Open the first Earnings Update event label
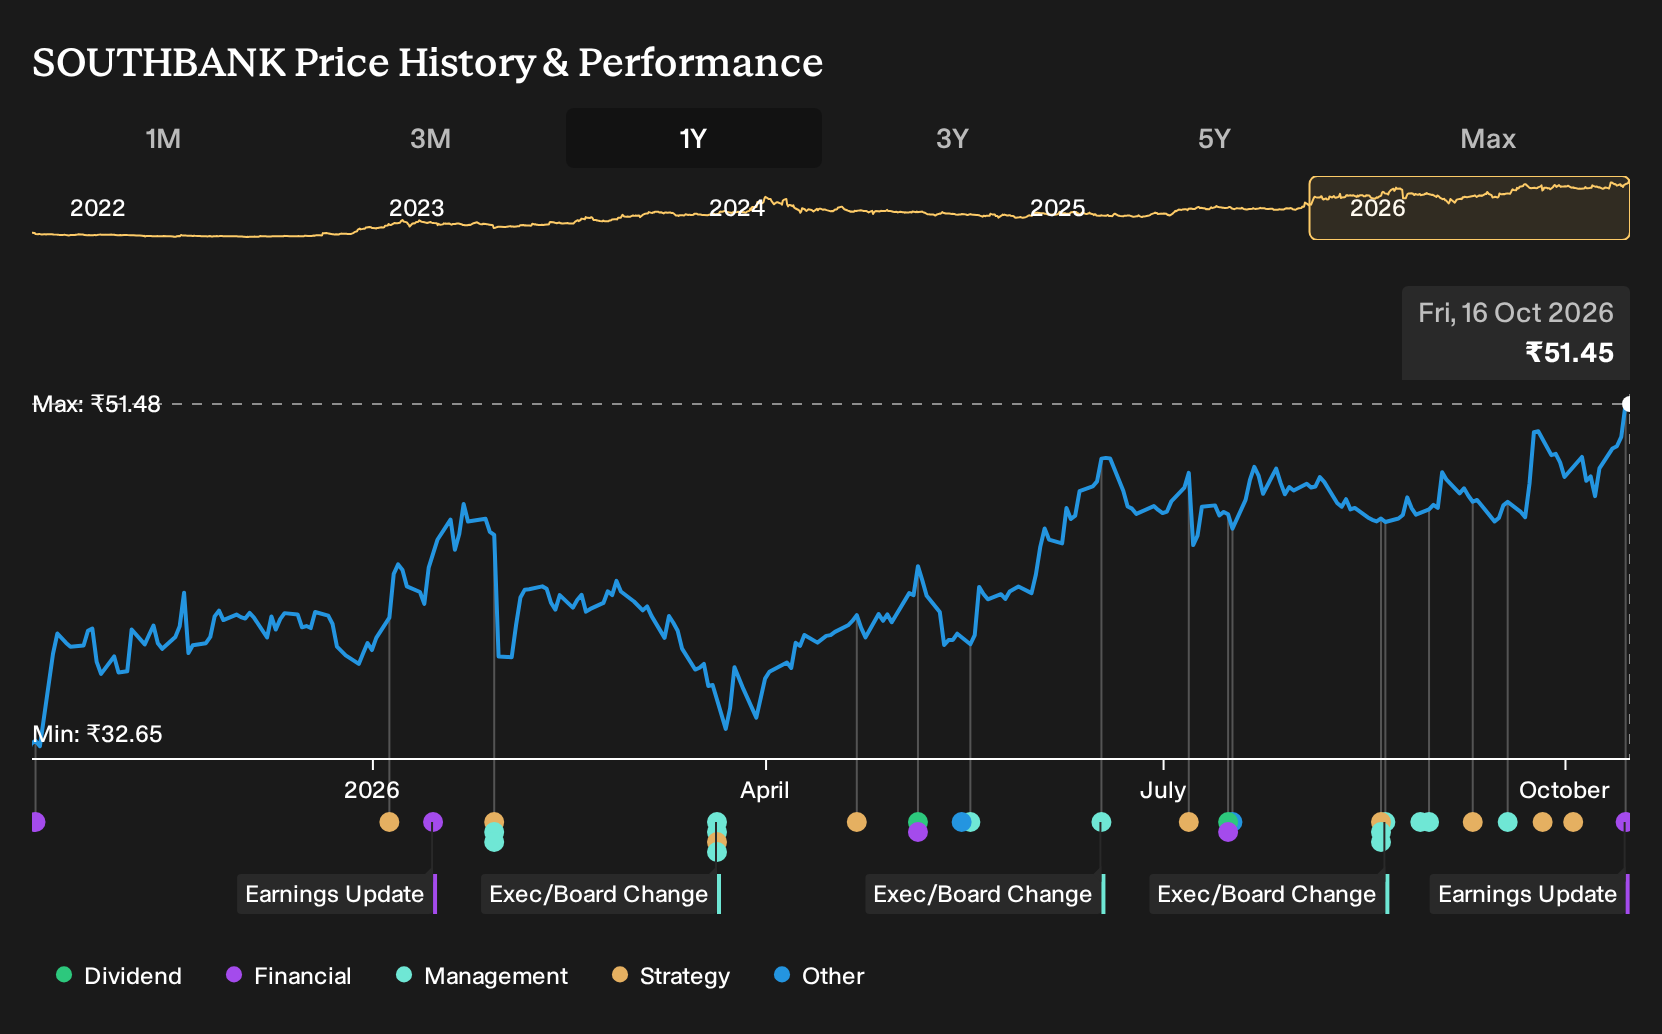1662x1034 pixels. [x=337, y=894]
